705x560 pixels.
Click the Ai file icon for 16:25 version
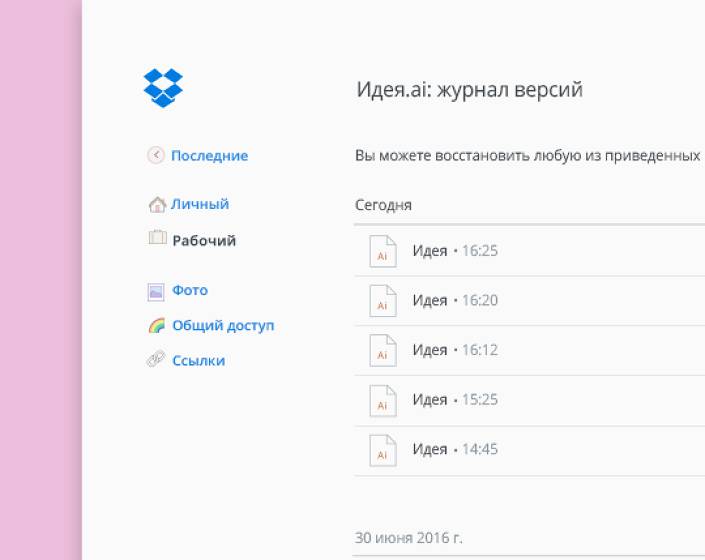click(x=383, y=251)
